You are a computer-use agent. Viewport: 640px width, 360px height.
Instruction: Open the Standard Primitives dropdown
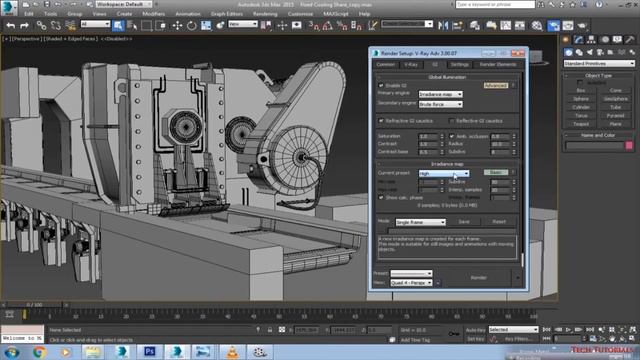click(x=599, y=64)
